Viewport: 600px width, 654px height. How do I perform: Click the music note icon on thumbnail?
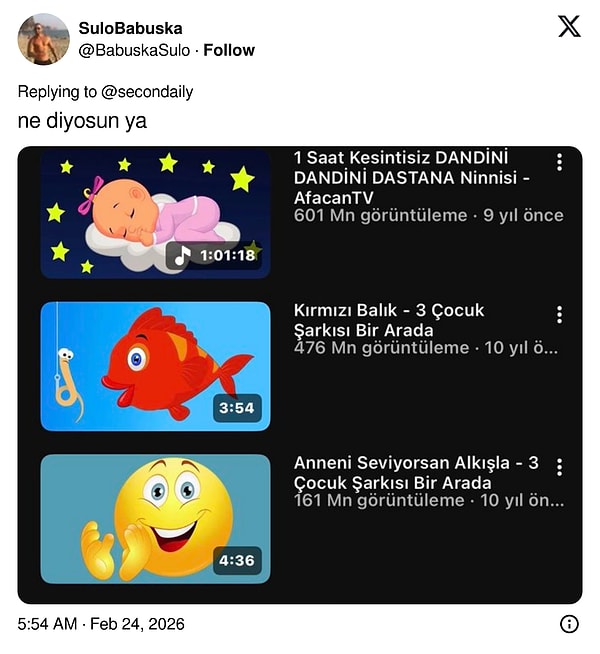(182, 255)
